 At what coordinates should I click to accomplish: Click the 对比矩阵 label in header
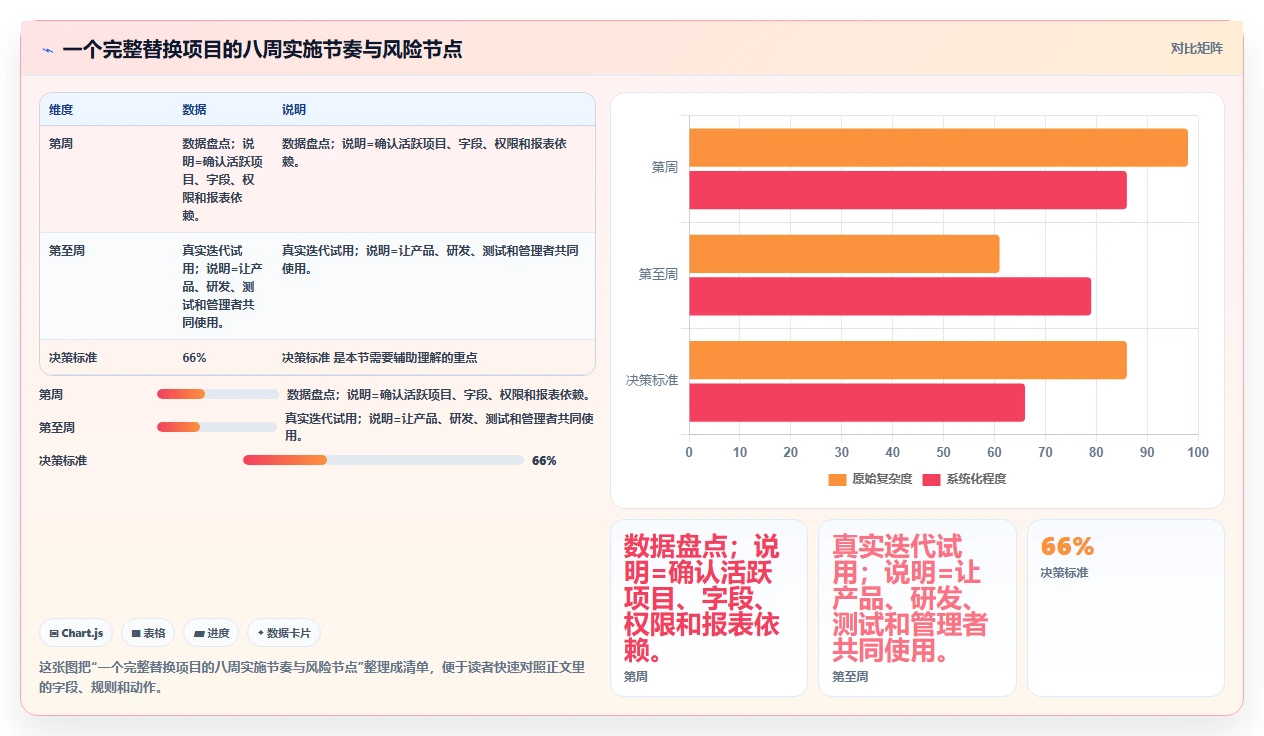(x=1196, y=48)
